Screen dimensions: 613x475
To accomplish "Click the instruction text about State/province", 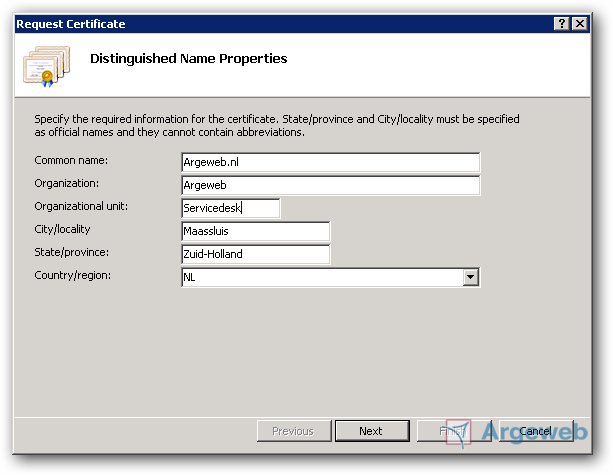I will coord(277,125).
